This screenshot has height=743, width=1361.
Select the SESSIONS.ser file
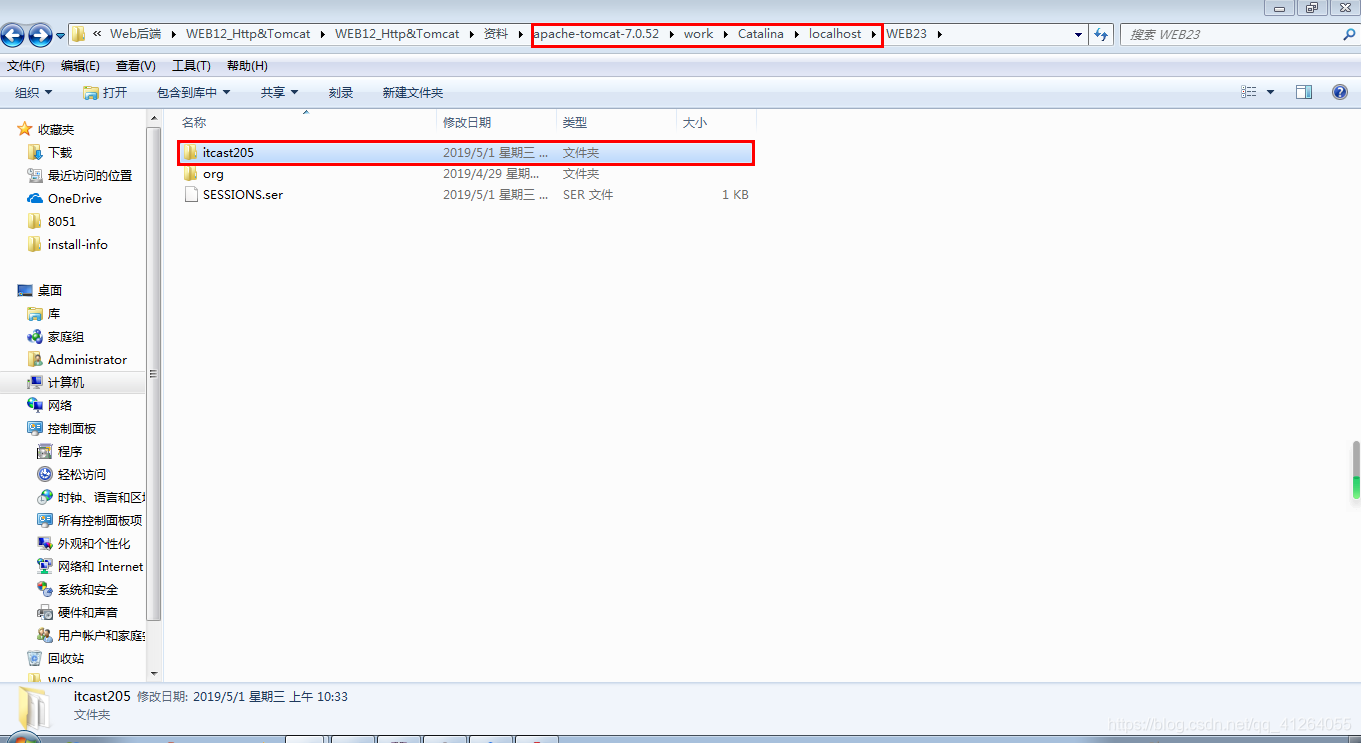pyautogui.click(x=466, y=195)
